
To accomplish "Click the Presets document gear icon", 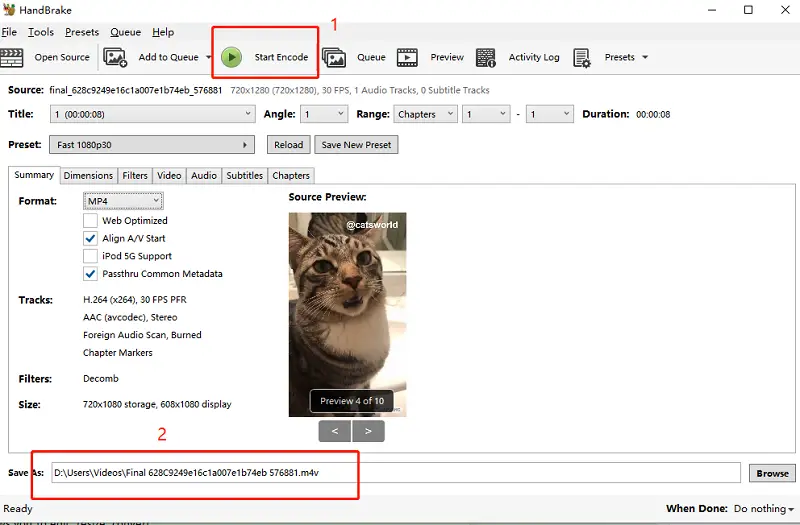I will pyautogui.click(x=582, y=58).
